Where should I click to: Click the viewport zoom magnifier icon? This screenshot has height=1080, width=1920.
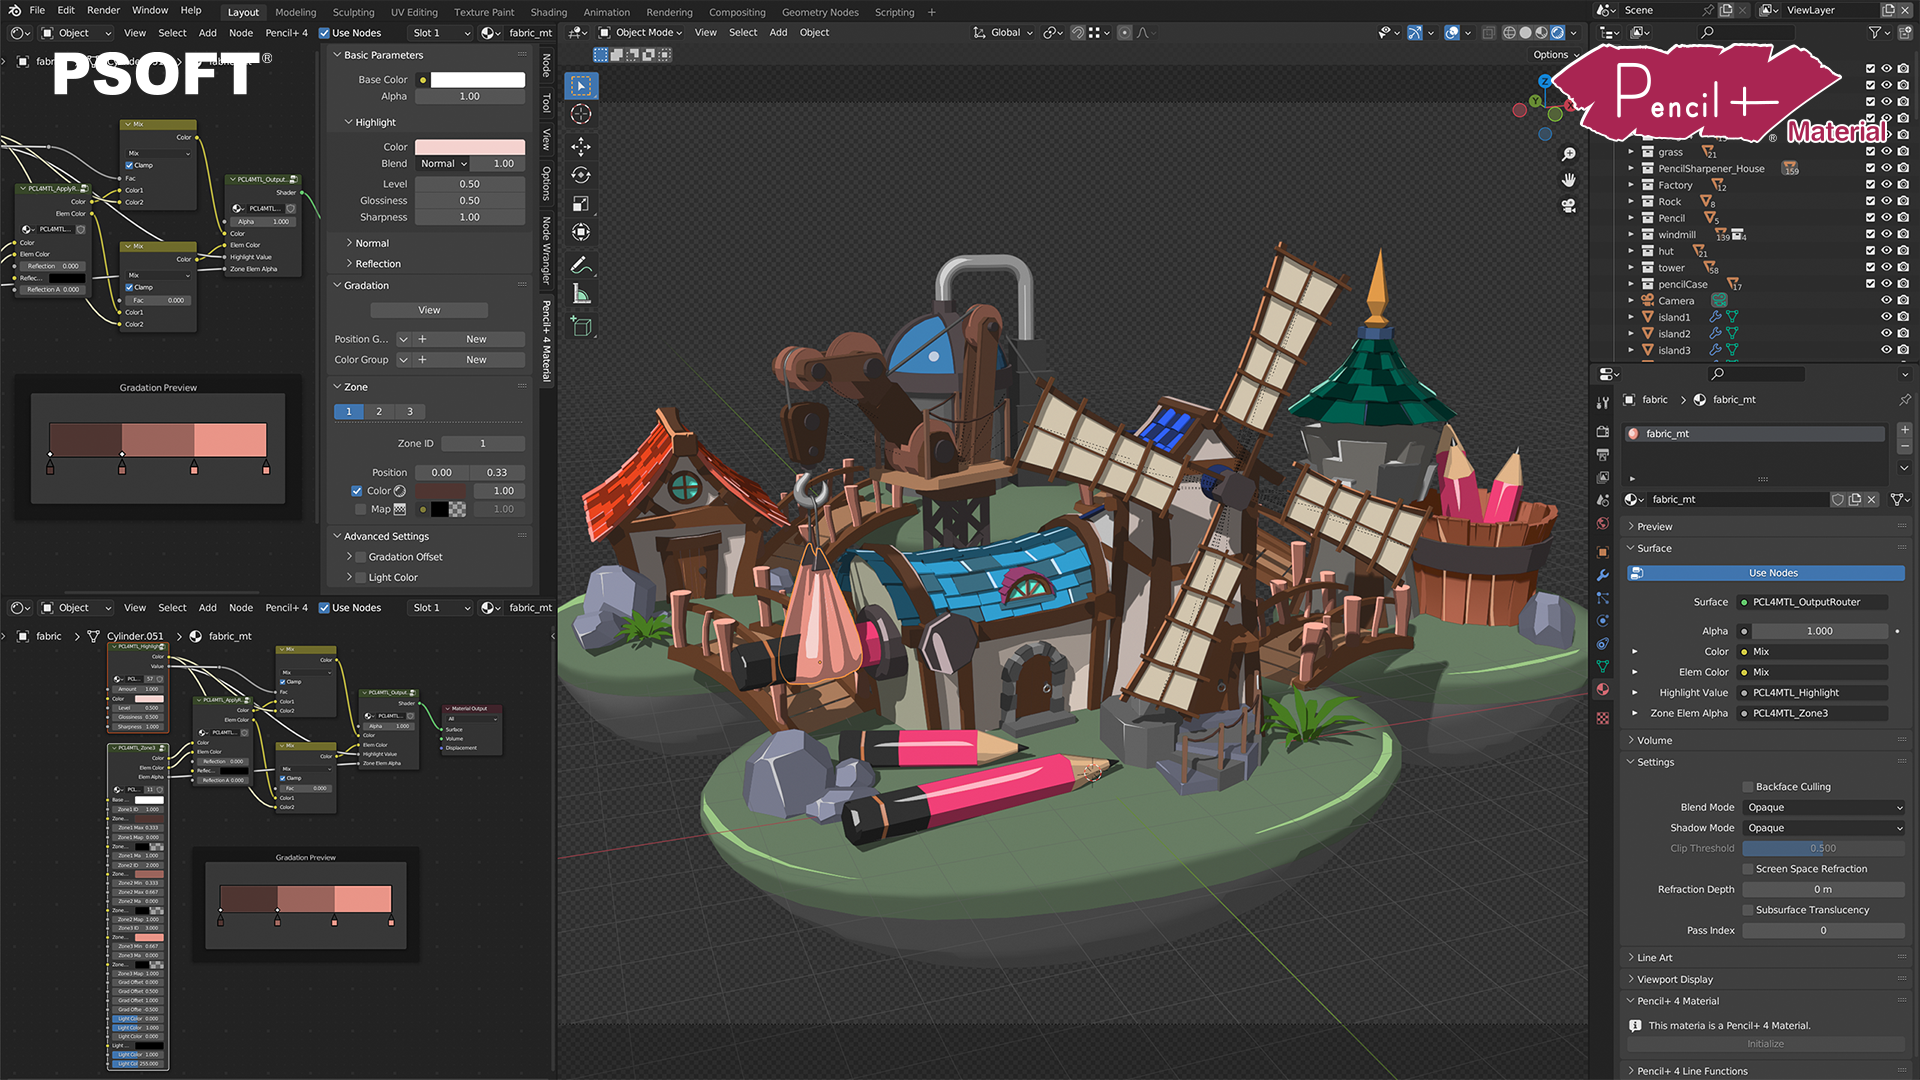pyautogui.click(x=1569, y=155)
